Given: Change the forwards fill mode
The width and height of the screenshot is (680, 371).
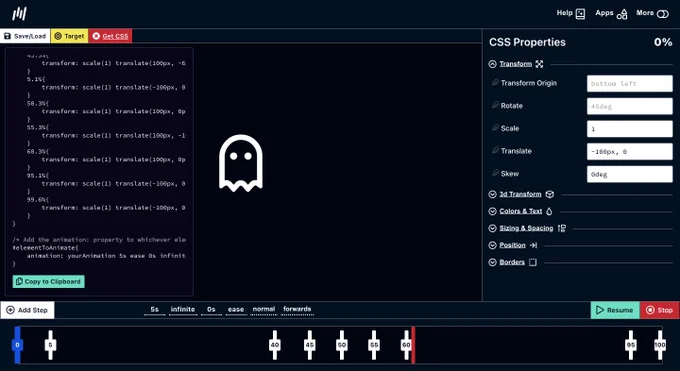Looking at the screenshot, I should click(x=297, y=309).
